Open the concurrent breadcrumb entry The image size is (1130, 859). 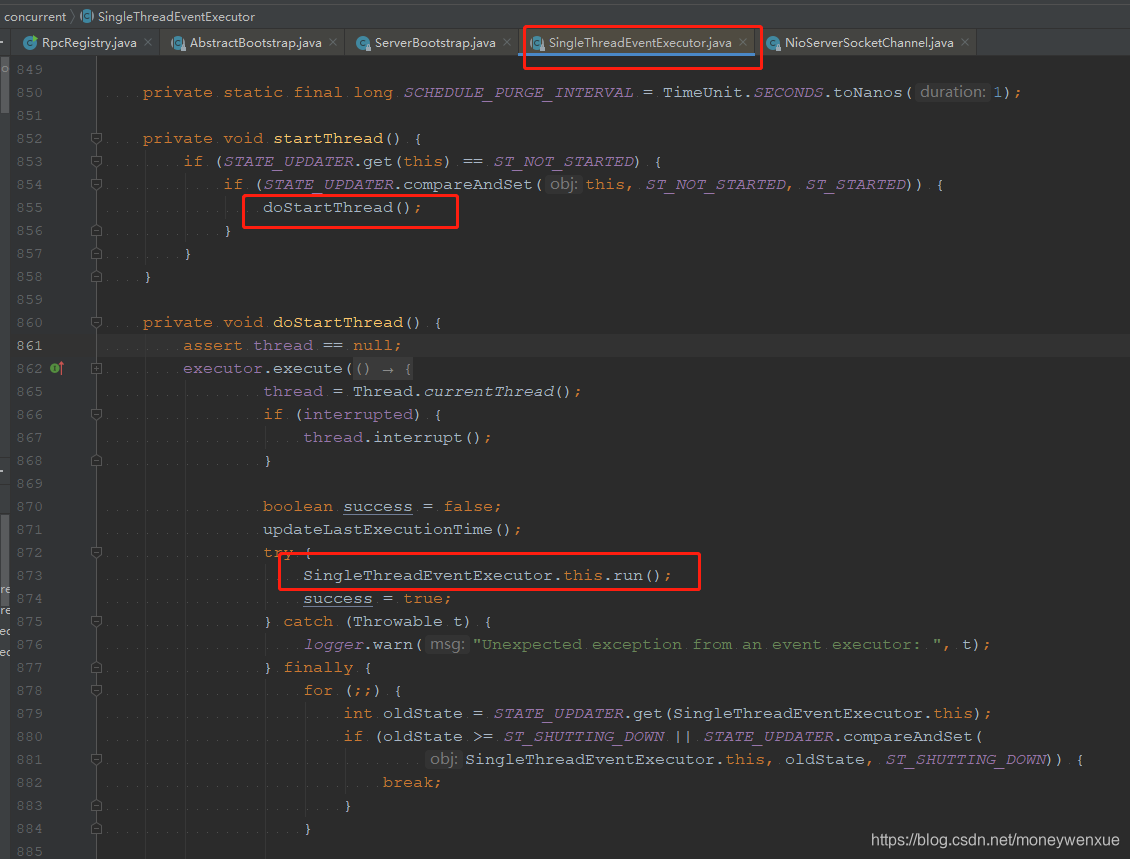[x=35, y=16]
